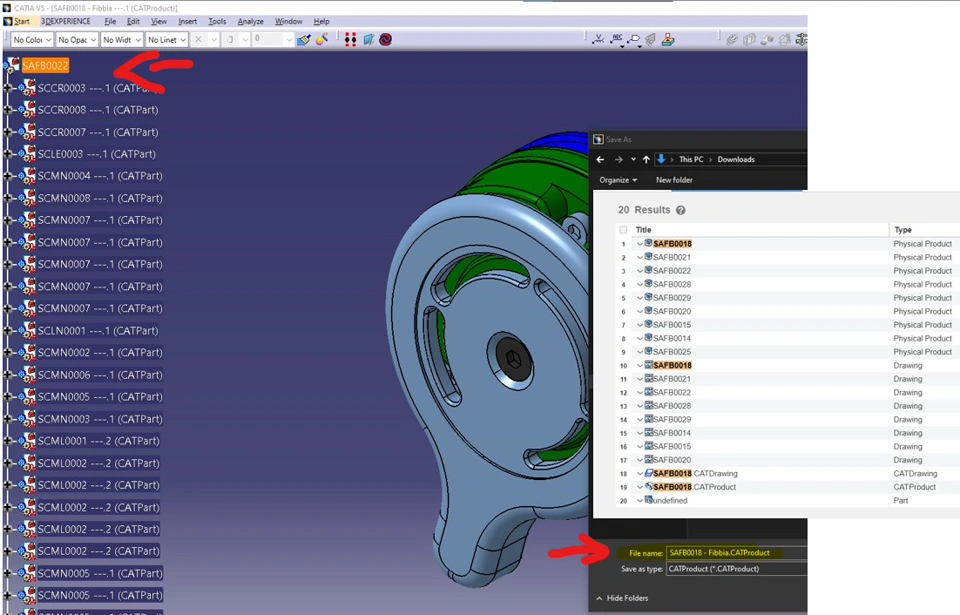
Task: Click SAFB0022 Physical Product result row 3
Action: coord(672,271)
